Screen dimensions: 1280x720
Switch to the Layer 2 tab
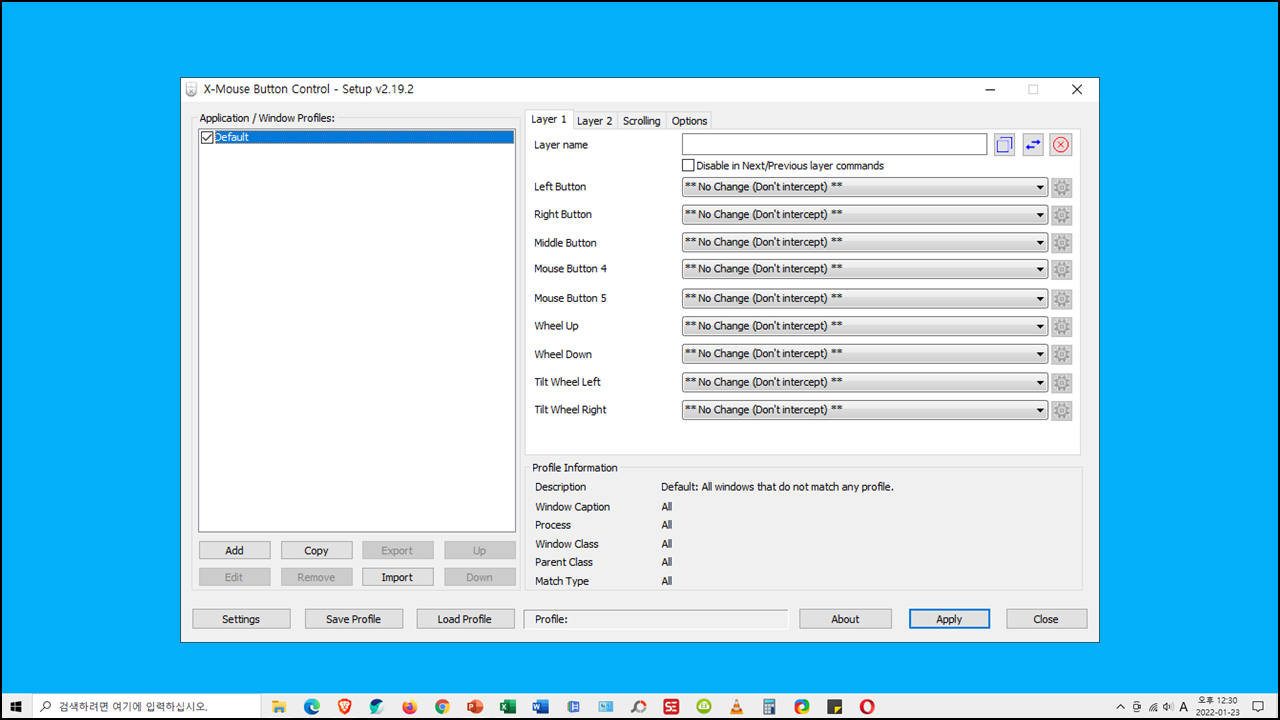click(595, 121)
